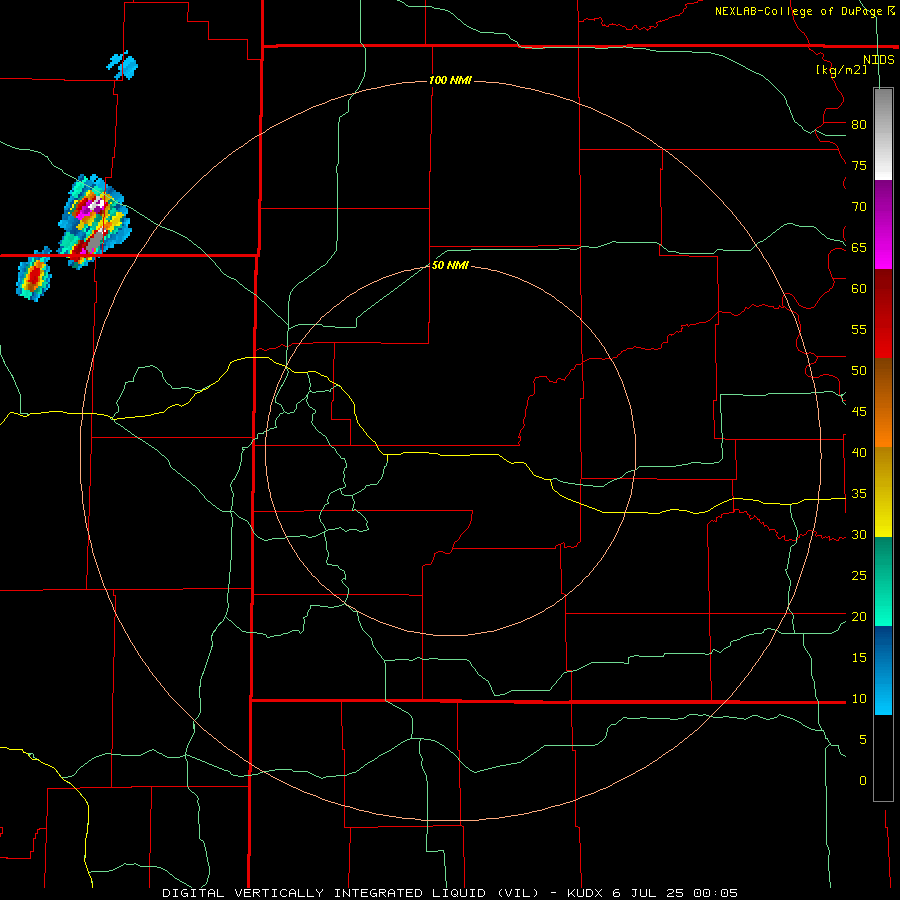Click the Digital Vertically Integrated Liquid caption

[x=449, y=893]
